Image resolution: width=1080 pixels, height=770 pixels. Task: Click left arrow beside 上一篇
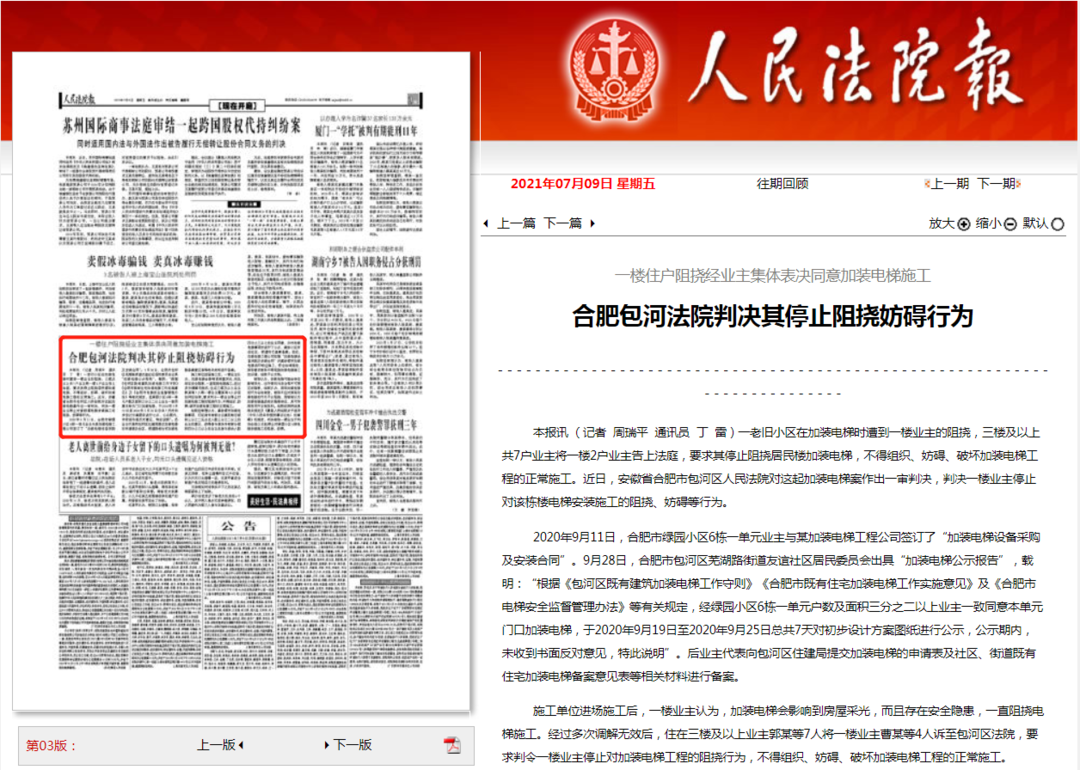click(486, 223)
